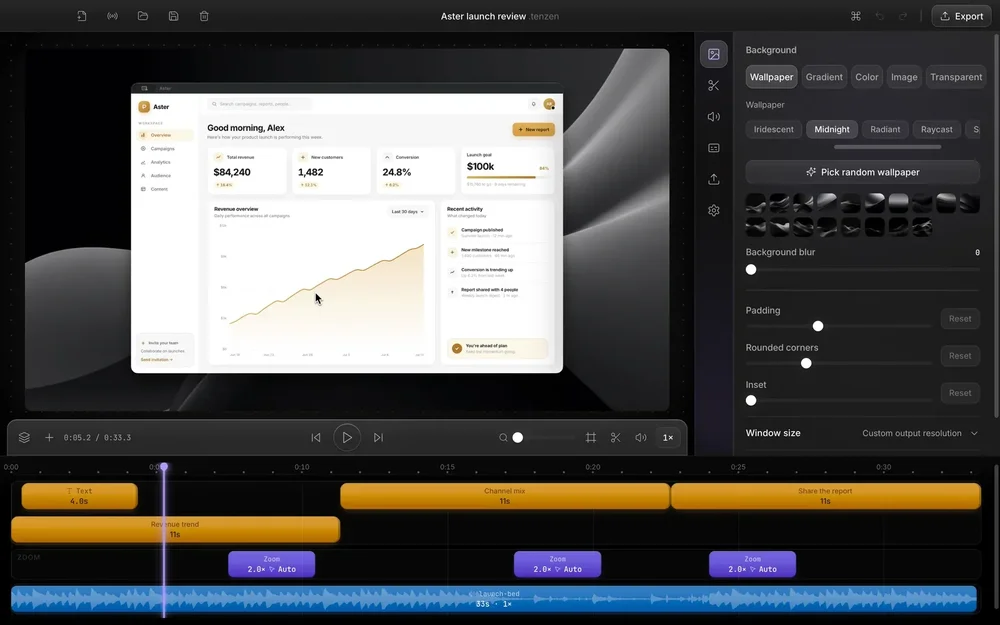
Task: Select the last wallpaper thumbnail in top row
Action: 969,203
